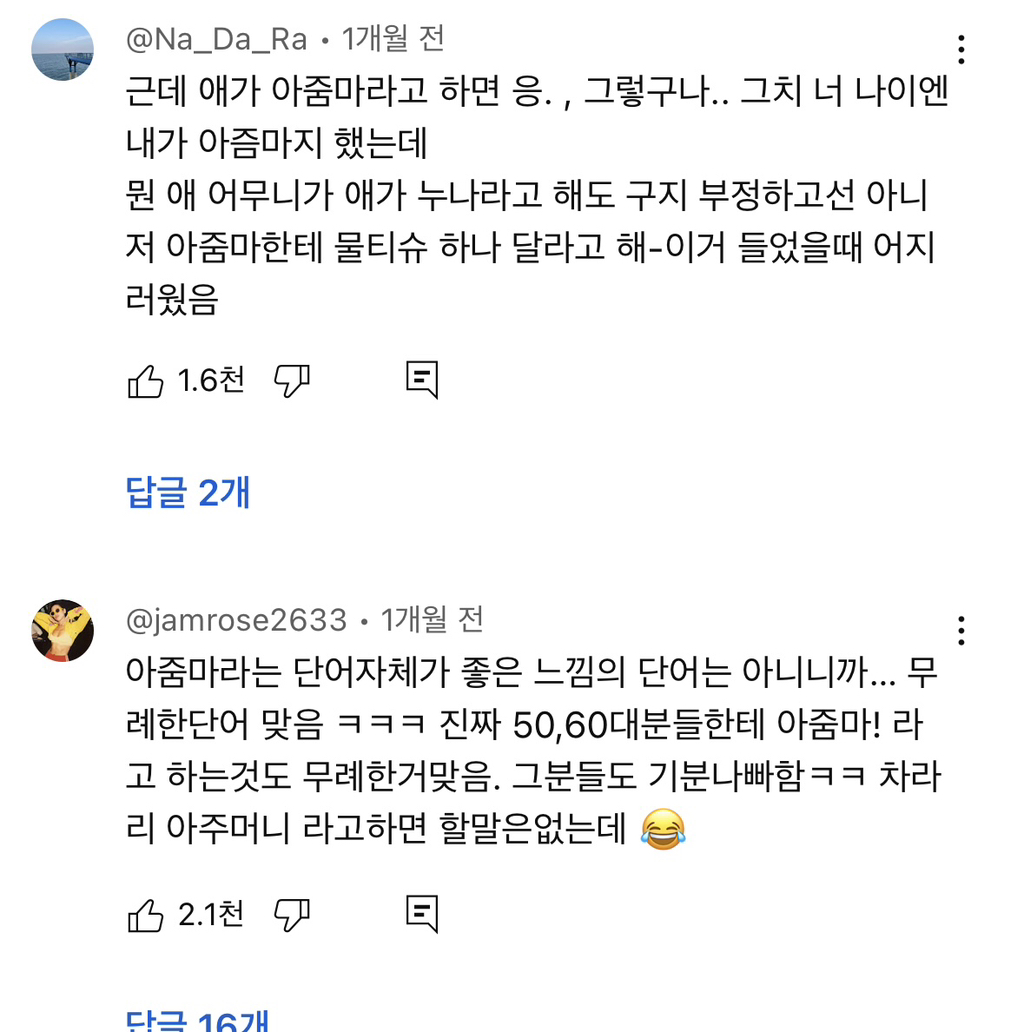Like the comment by @Na_Da_Ra

[x=146, y=381]
